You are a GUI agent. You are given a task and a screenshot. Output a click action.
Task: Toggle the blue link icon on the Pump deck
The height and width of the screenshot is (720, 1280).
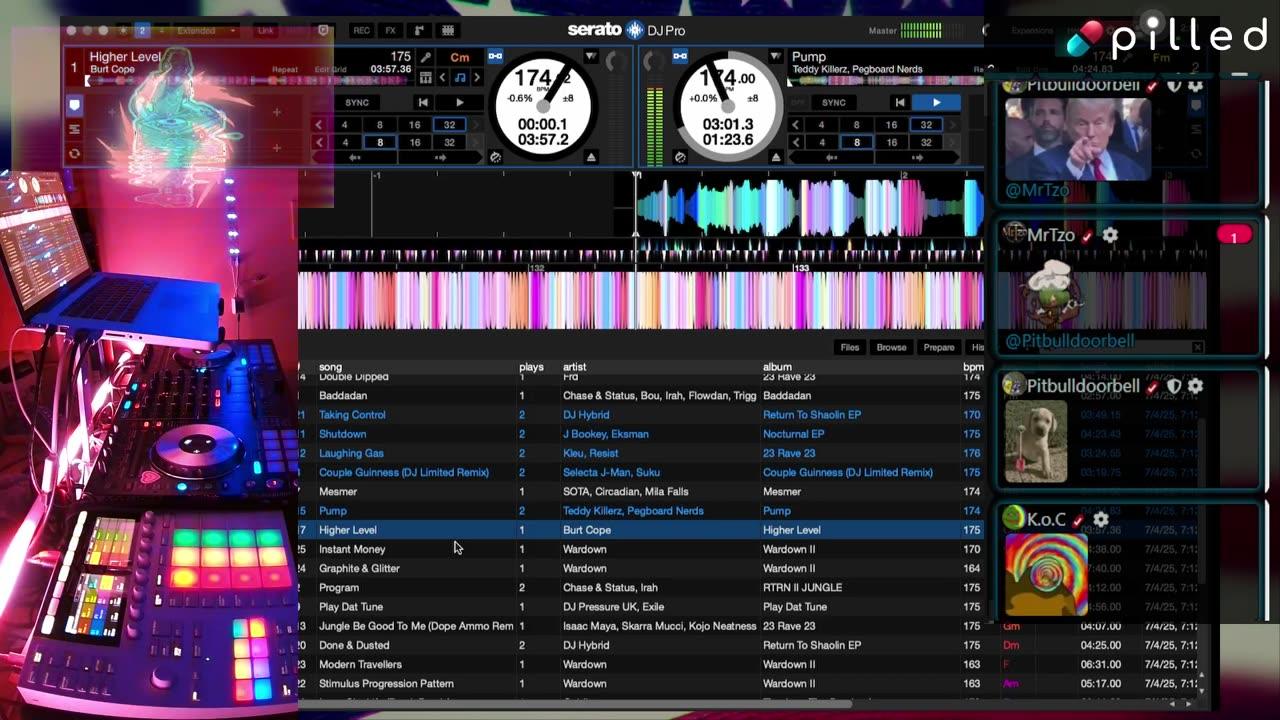pyautogui.click(x=679, y=56)
